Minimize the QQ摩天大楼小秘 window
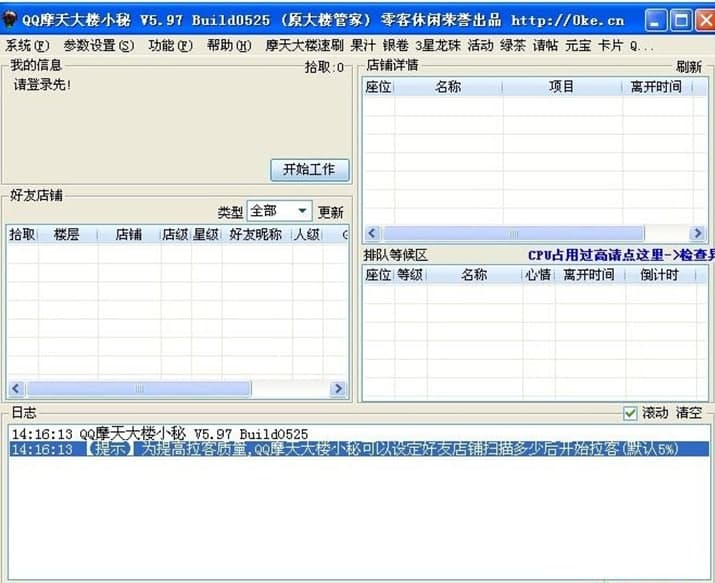Screen dimensions: 715x583 click(x=656, y=21)
